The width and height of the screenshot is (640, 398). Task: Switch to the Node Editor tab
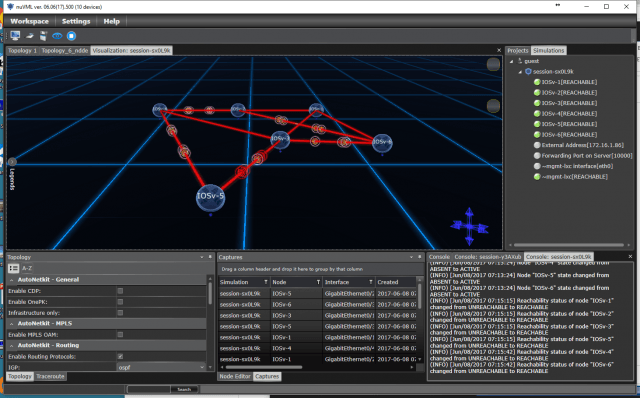pos(235,376)
